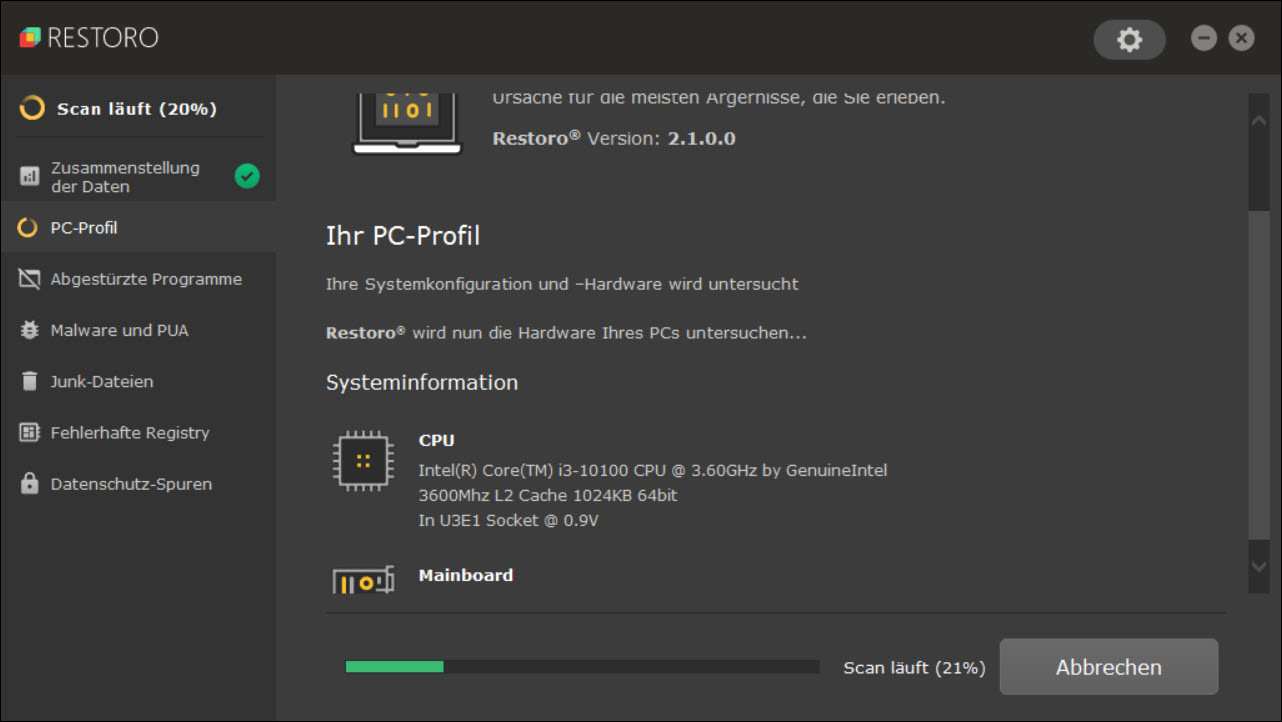Minimize the Restoro window
This screenshot has height=722, width=1282.
point(1204,38)
